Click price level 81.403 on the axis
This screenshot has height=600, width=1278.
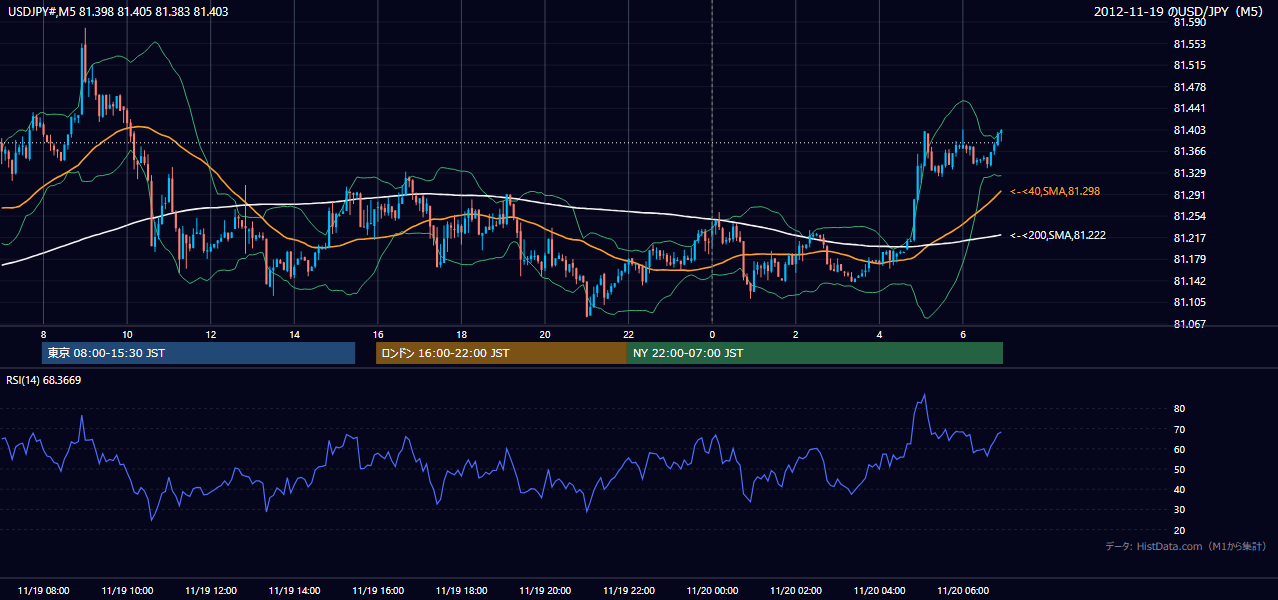(1188, 130)
